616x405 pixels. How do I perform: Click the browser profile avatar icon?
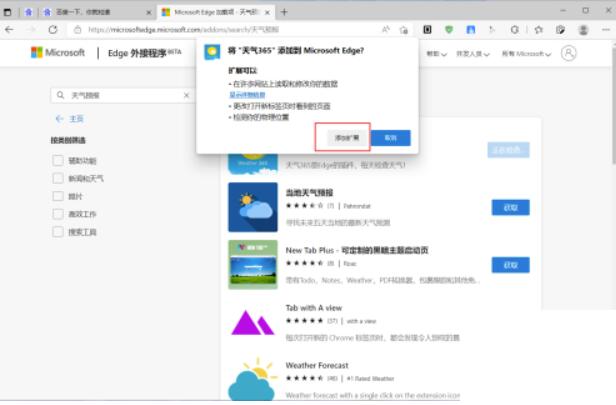(583, 29)
